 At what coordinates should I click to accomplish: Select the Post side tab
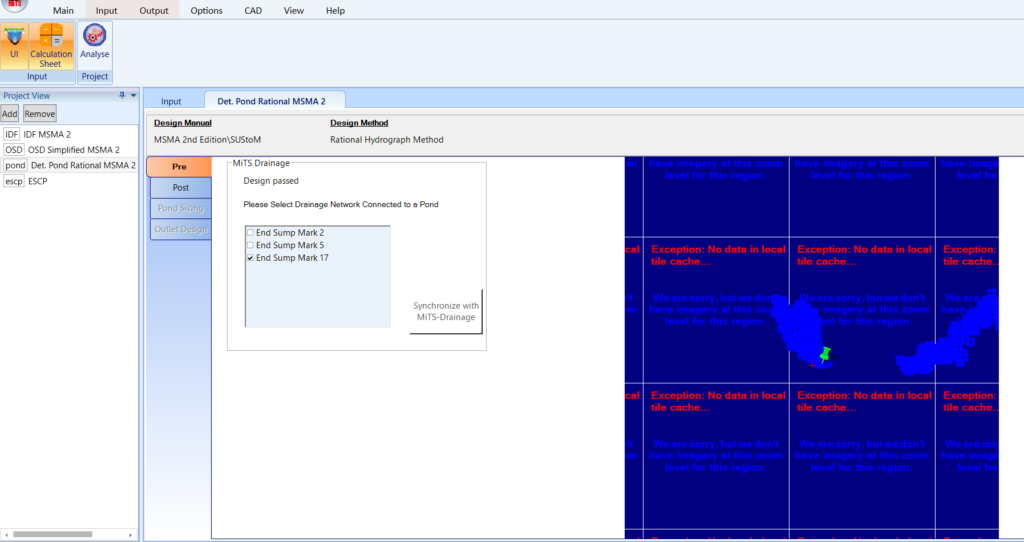[181, 187]
